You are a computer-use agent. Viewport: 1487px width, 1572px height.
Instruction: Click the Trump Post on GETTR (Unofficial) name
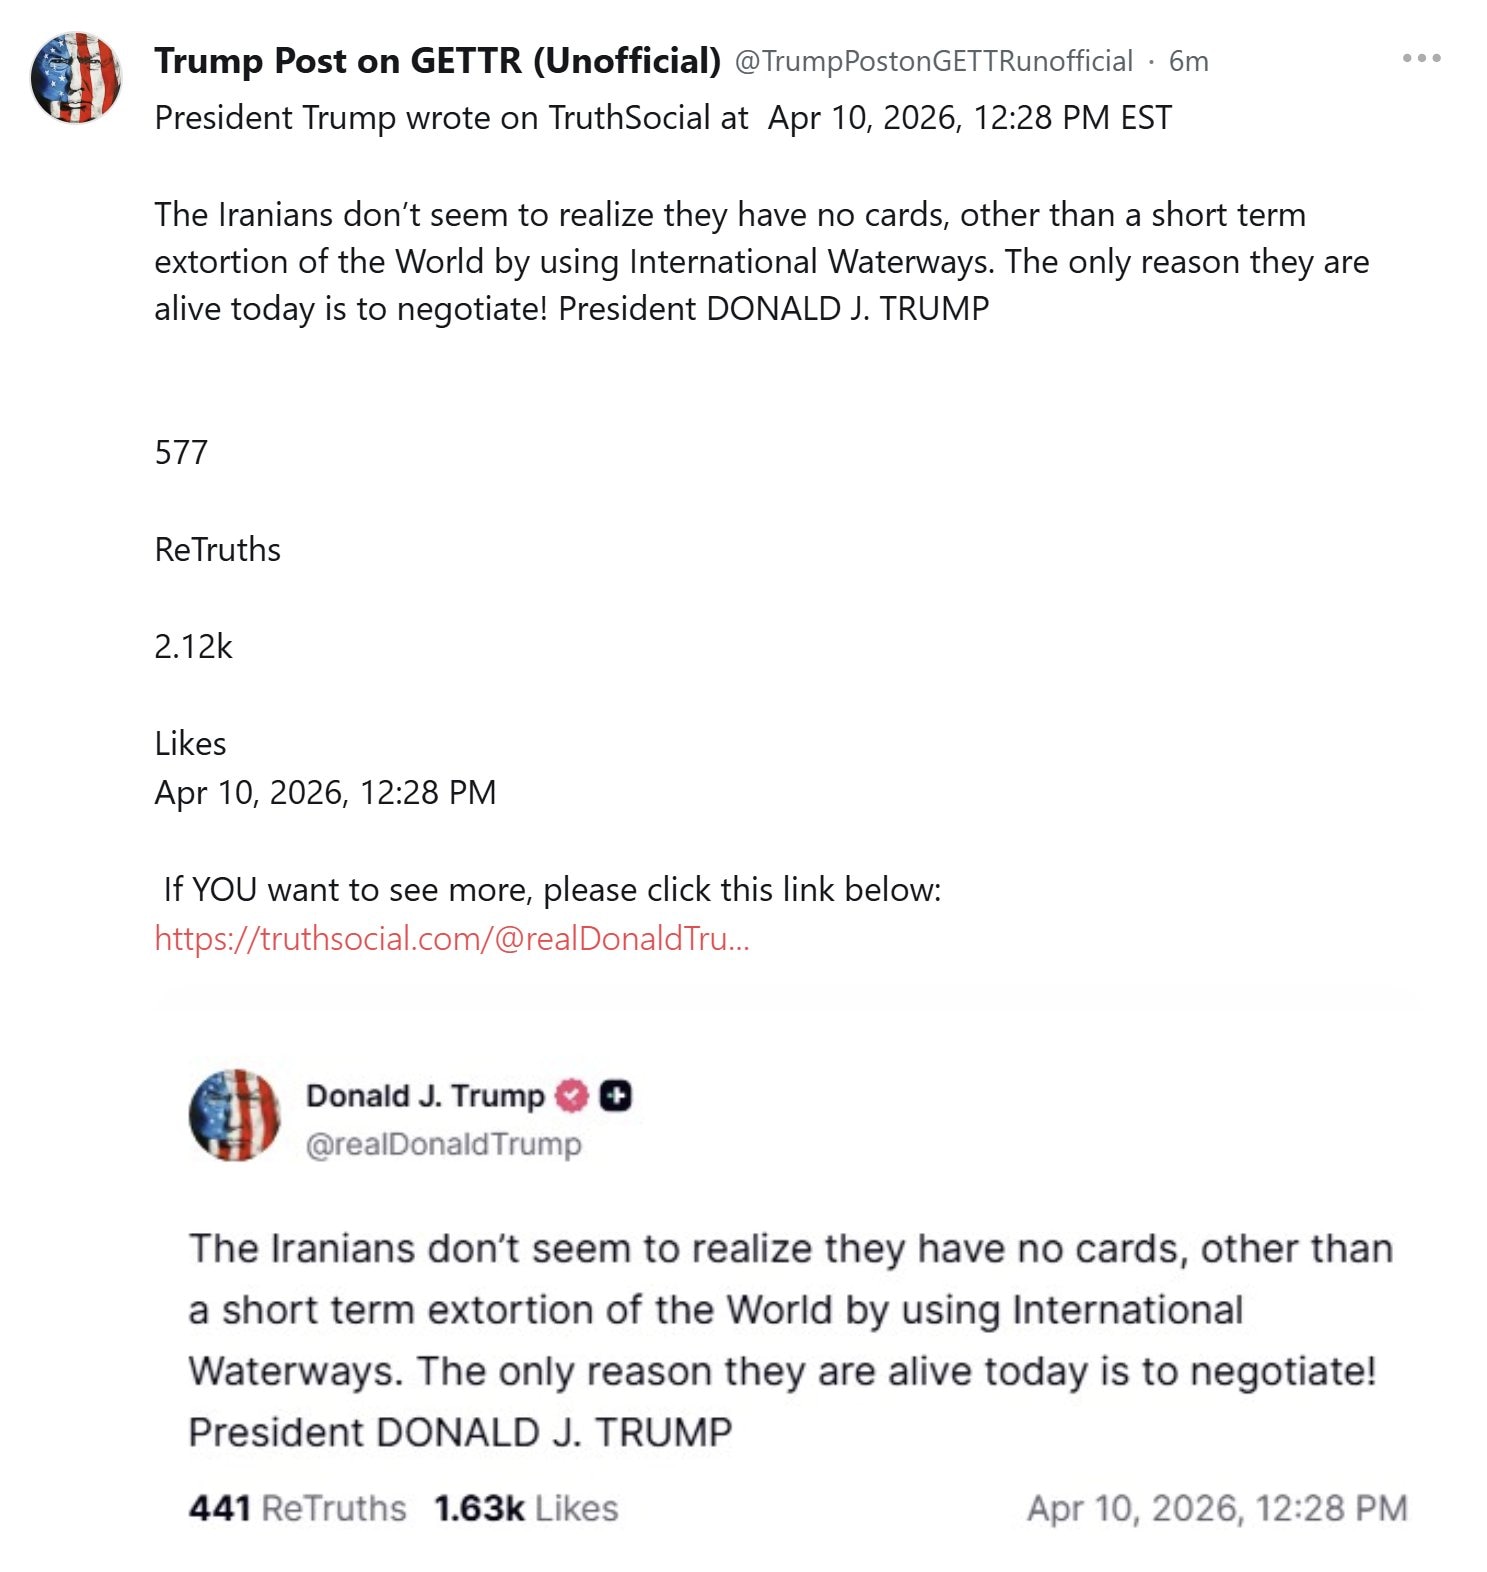pos(437,61)
